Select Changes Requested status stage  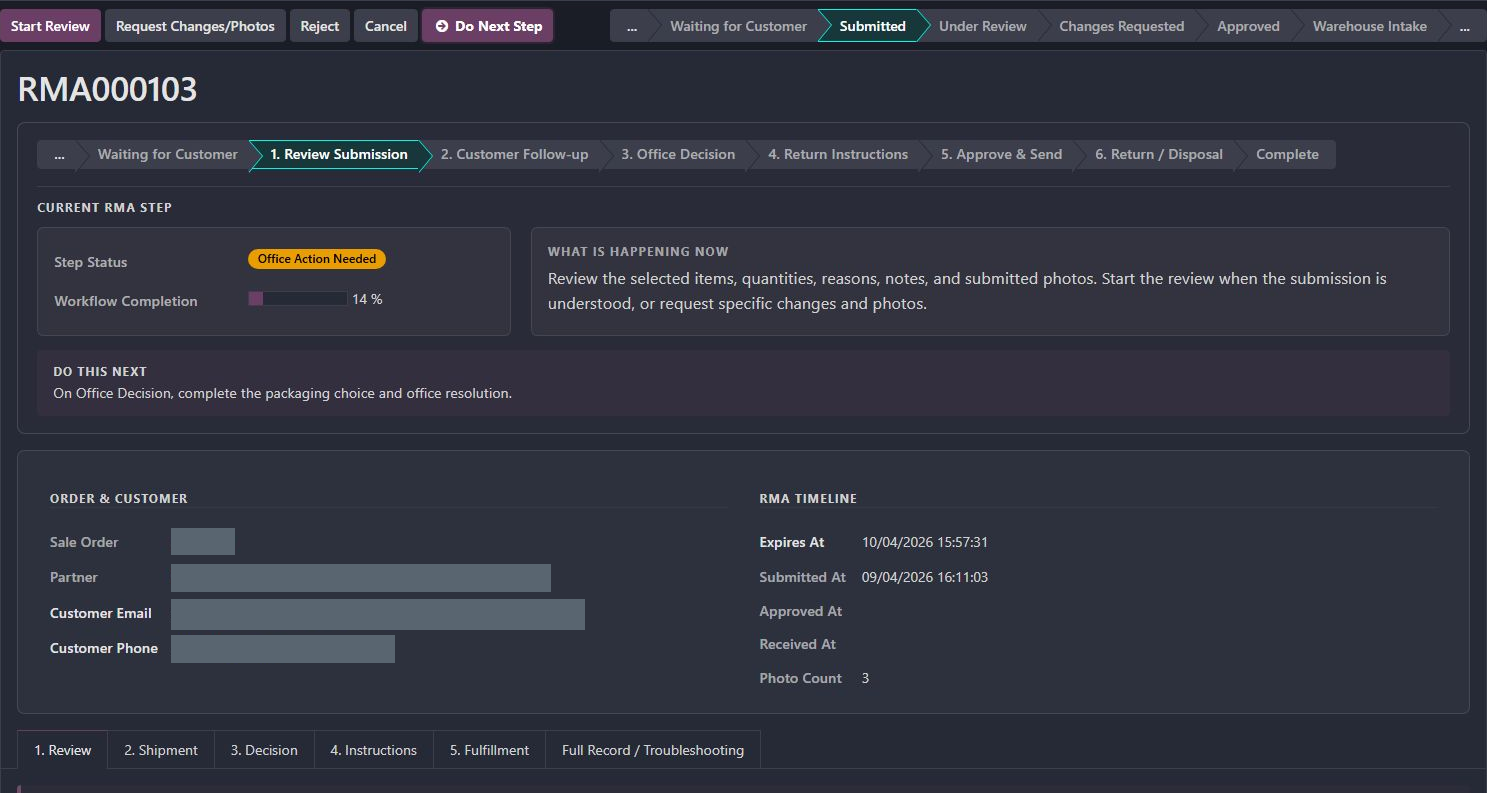(x=1121, y=26)
